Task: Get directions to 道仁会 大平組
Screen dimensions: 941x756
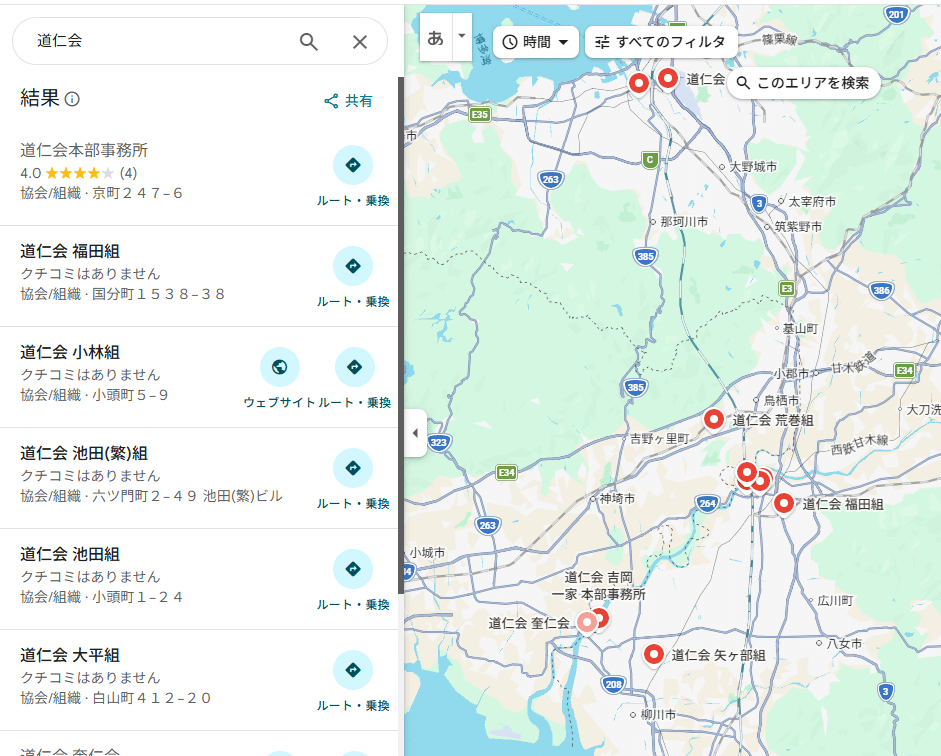Action: [x=353, y=671]
